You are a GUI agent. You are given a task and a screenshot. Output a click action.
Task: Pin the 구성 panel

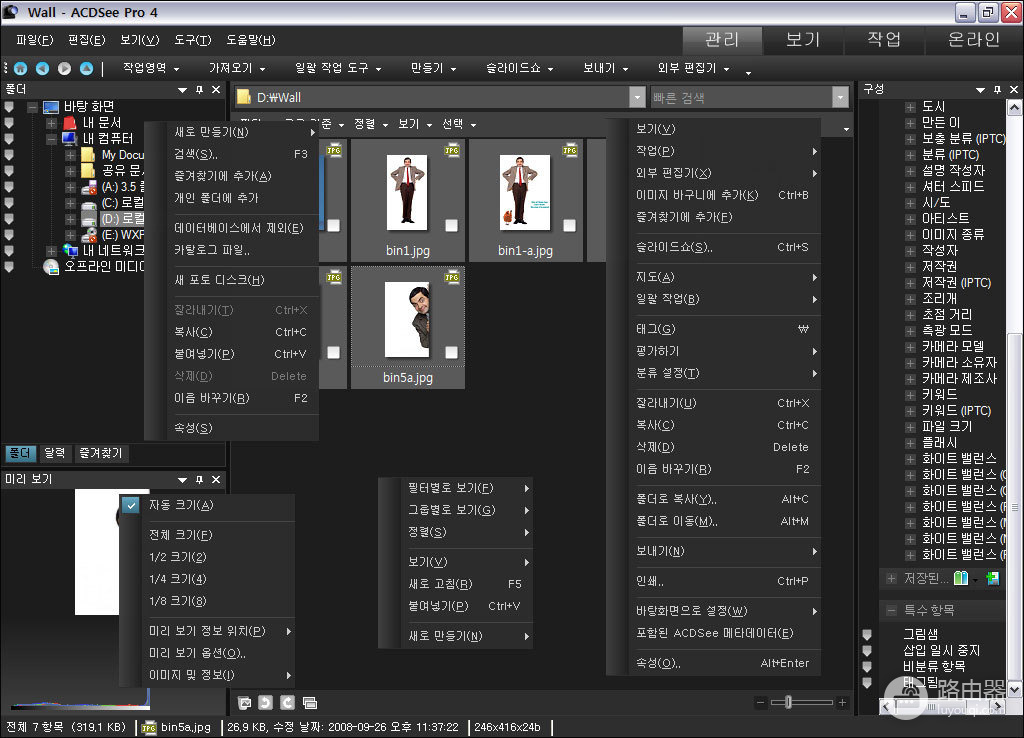[997, 89]
